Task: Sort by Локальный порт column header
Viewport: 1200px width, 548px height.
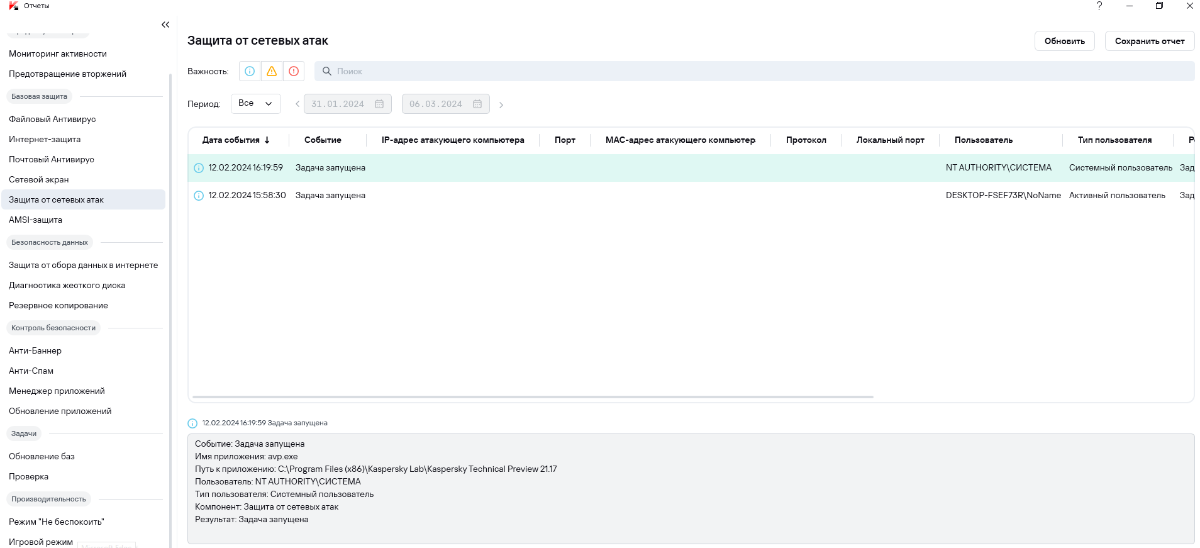Action: tap(891, 141)
